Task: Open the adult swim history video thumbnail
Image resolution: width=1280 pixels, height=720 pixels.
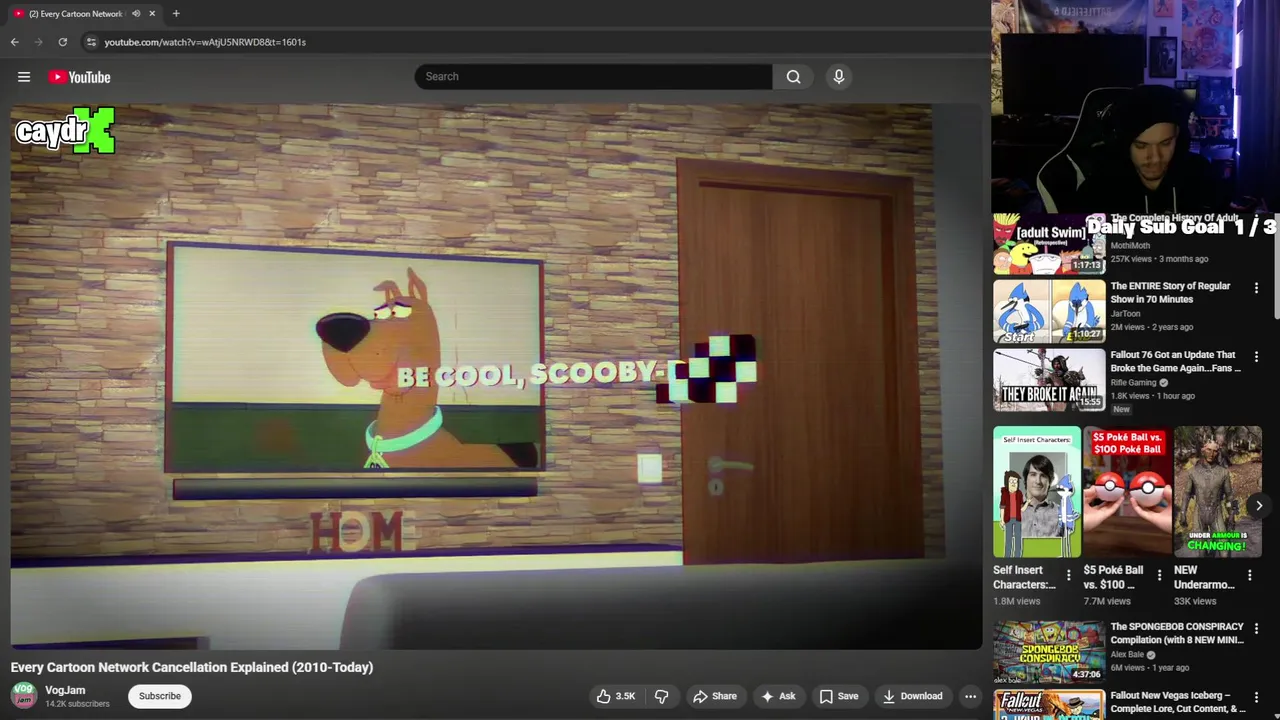Action: tap(1048, 243)
